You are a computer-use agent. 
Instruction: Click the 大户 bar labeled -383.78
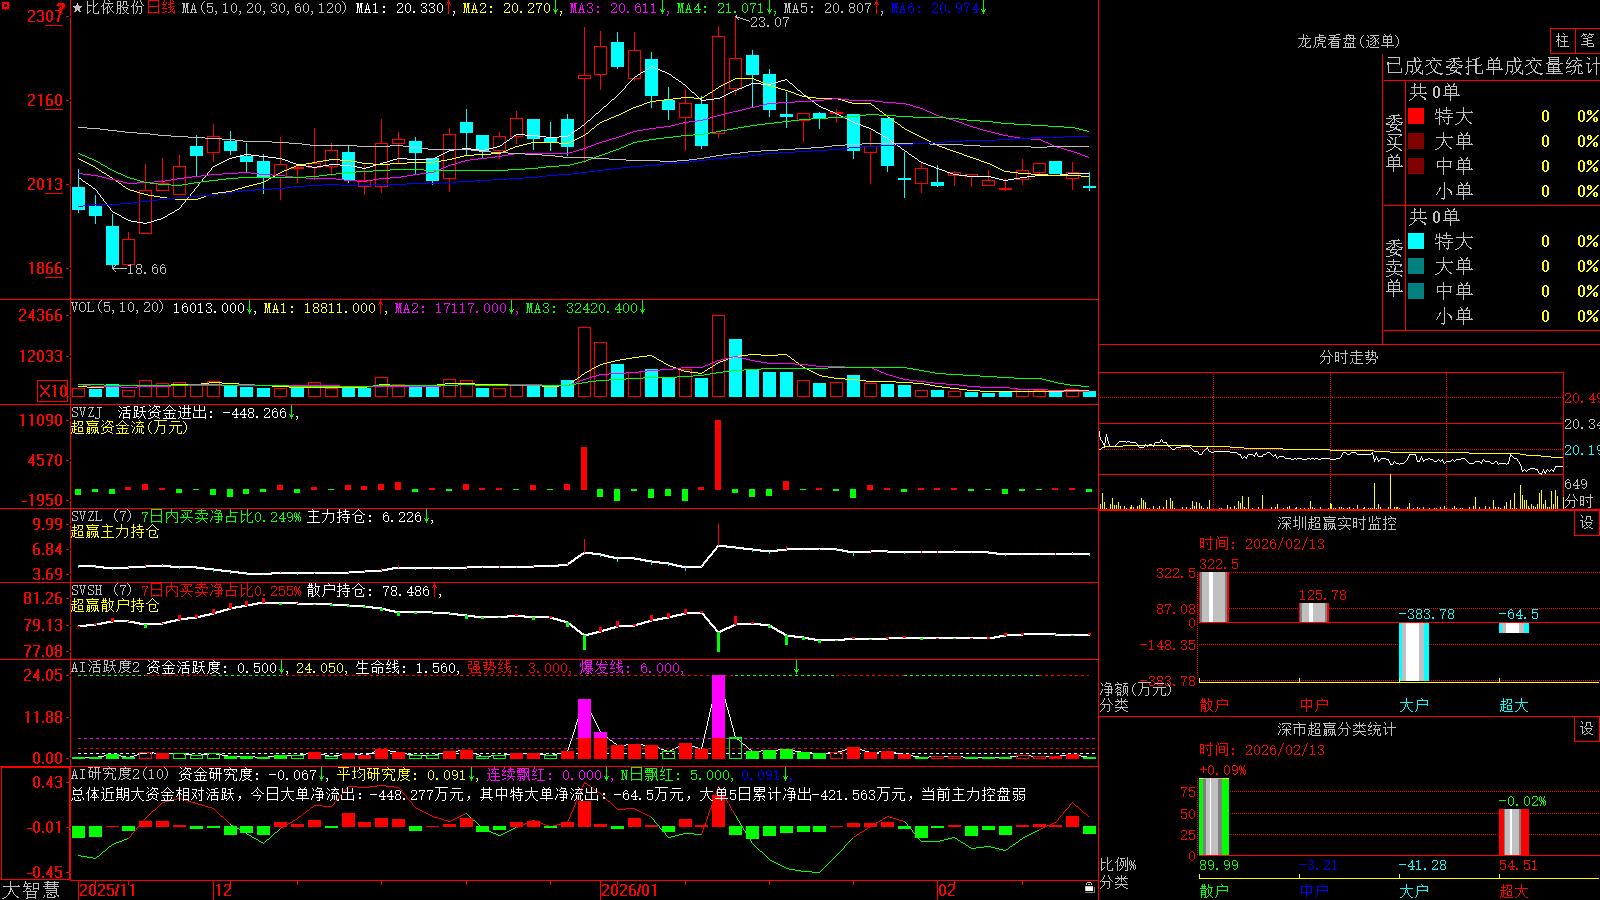(x=1413, y=652)
